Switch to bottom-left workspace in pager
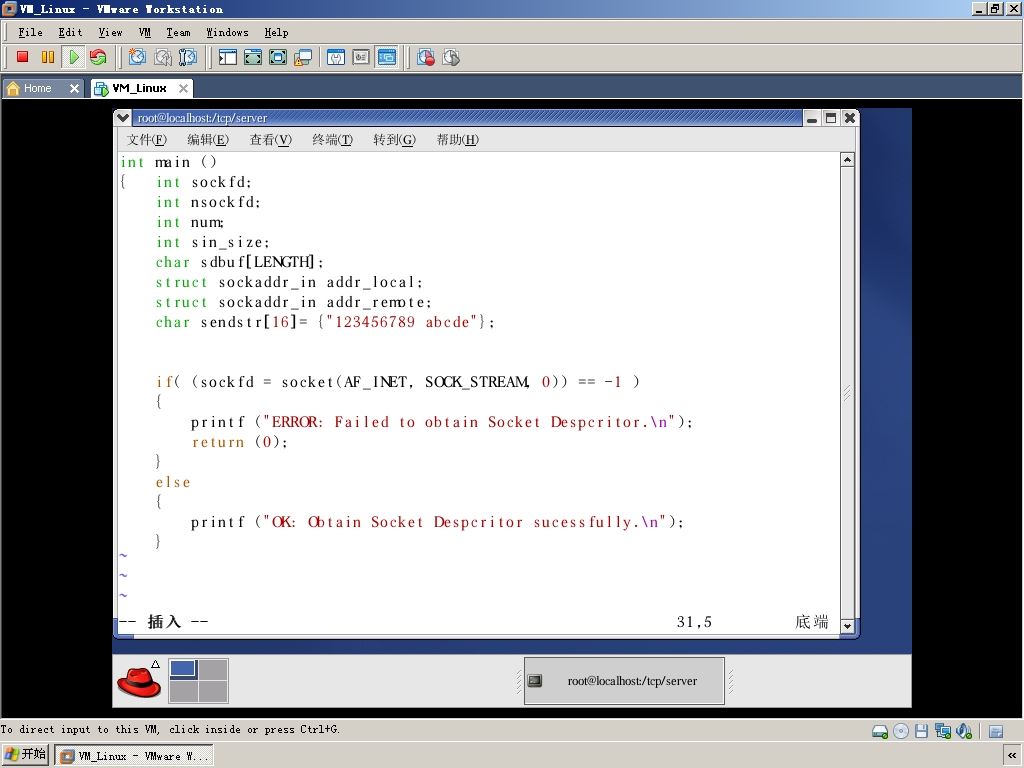This screenshot has height=768, width=1024. coord(184,692)
